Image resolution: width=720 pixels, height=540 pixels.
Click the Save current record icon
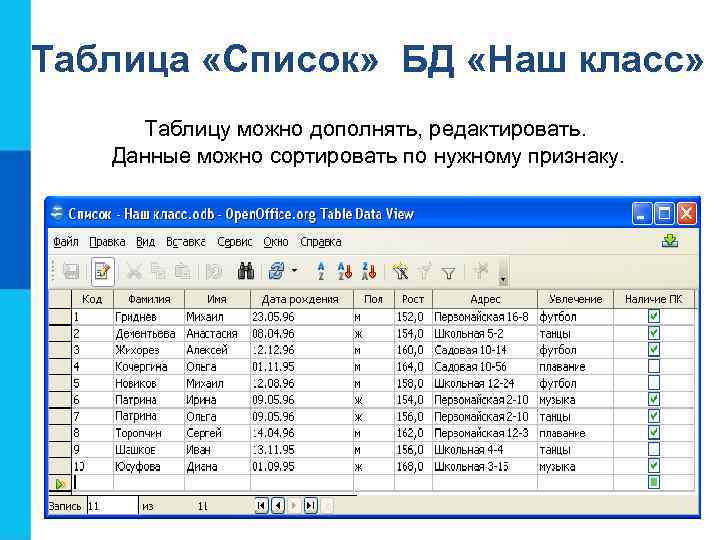(x=71, y=272)
